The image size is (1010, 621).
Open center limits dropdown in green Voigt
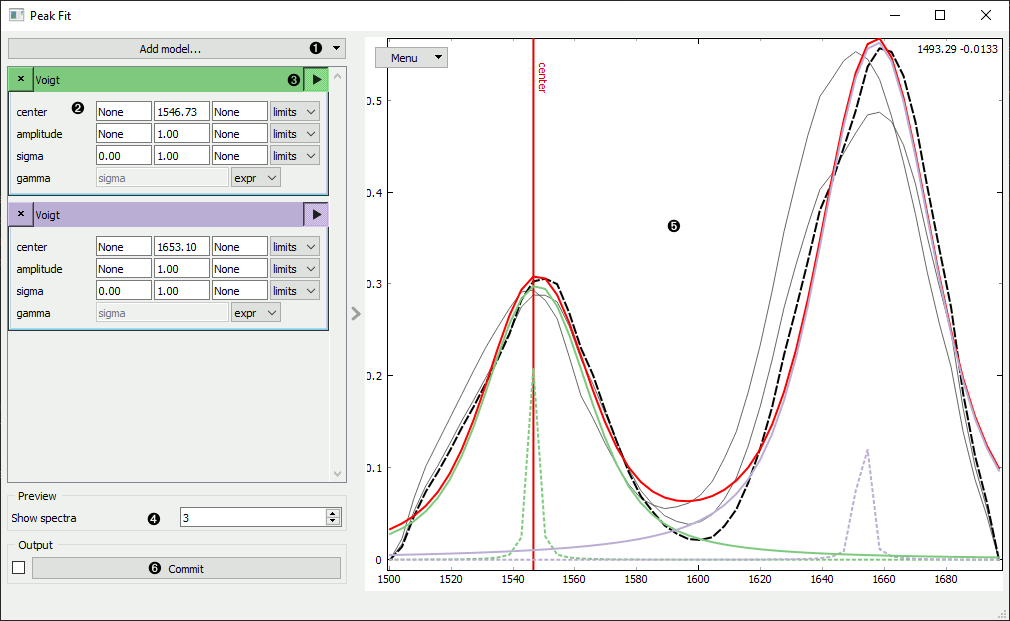pyautogui.click(x=294, y=111)
